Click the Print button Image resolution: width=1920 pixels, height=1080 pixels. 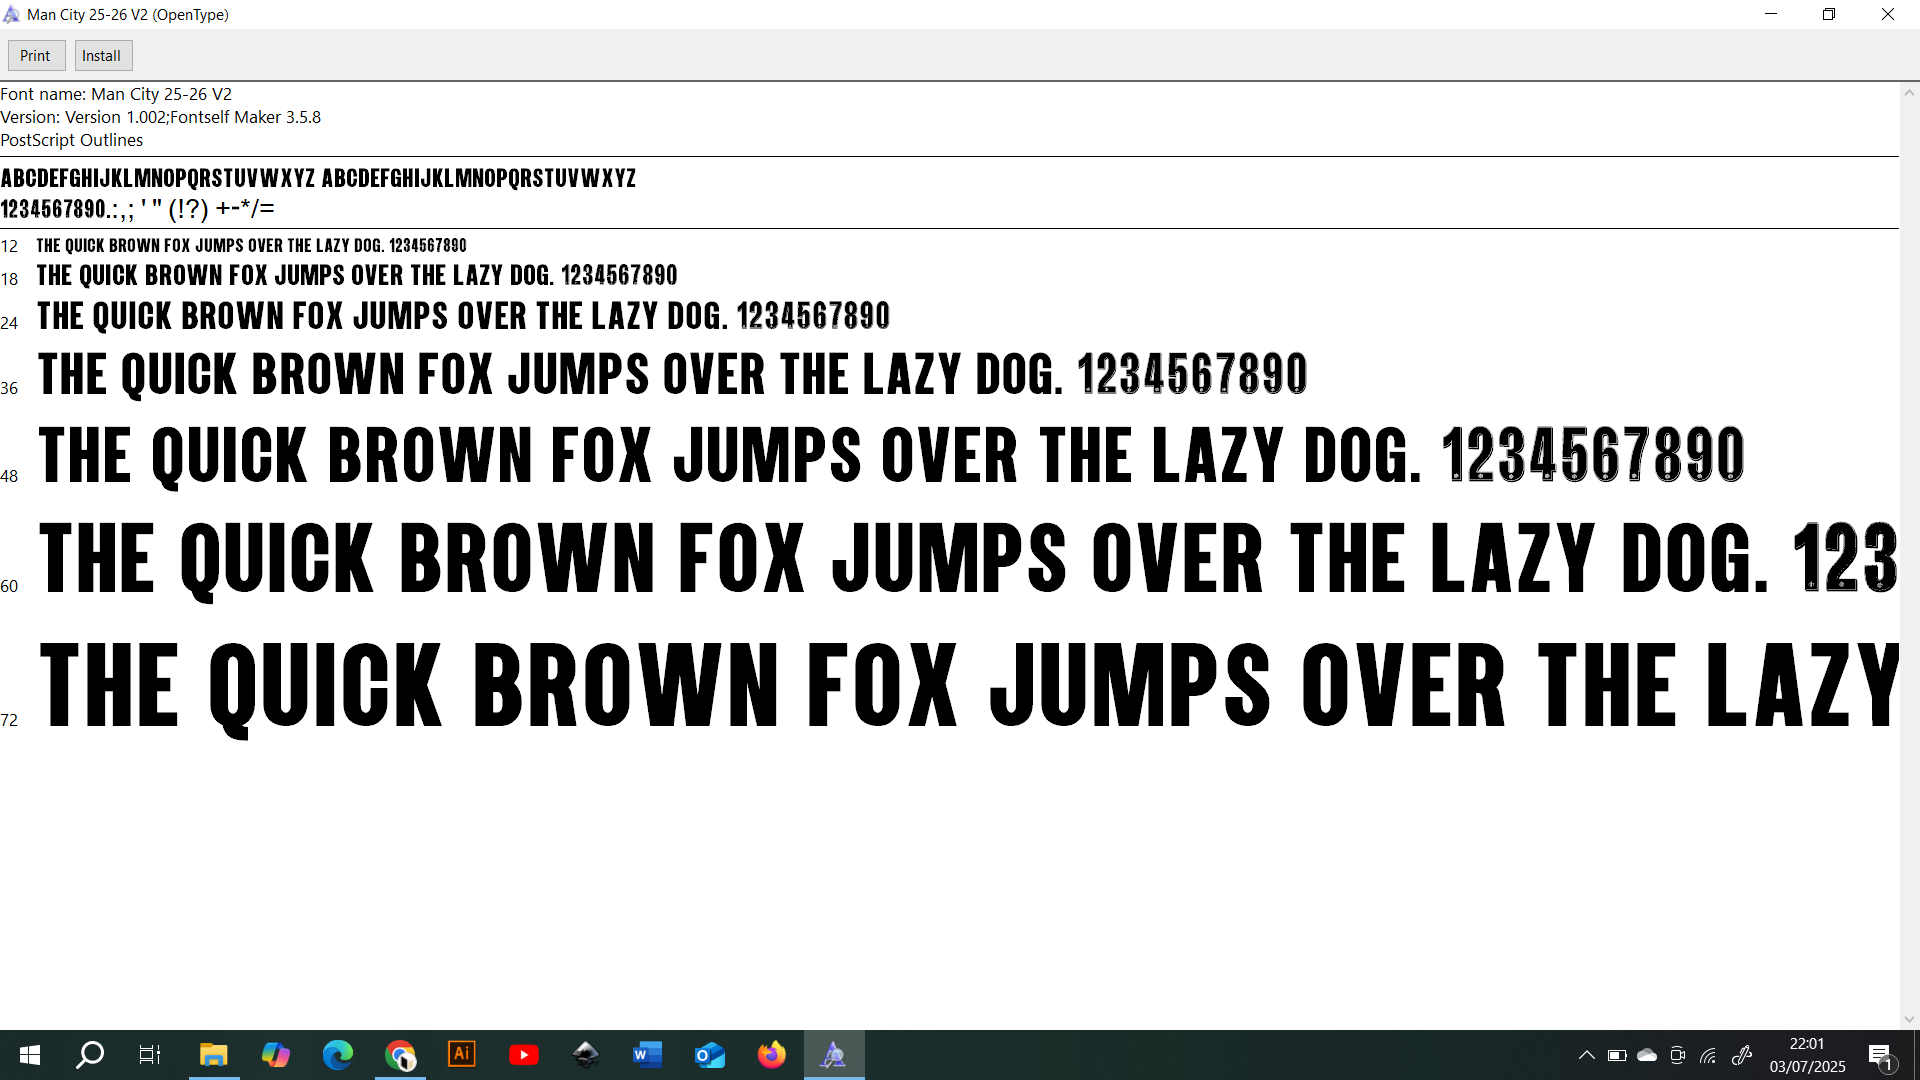pyautogui.click(x=36, y=56)
